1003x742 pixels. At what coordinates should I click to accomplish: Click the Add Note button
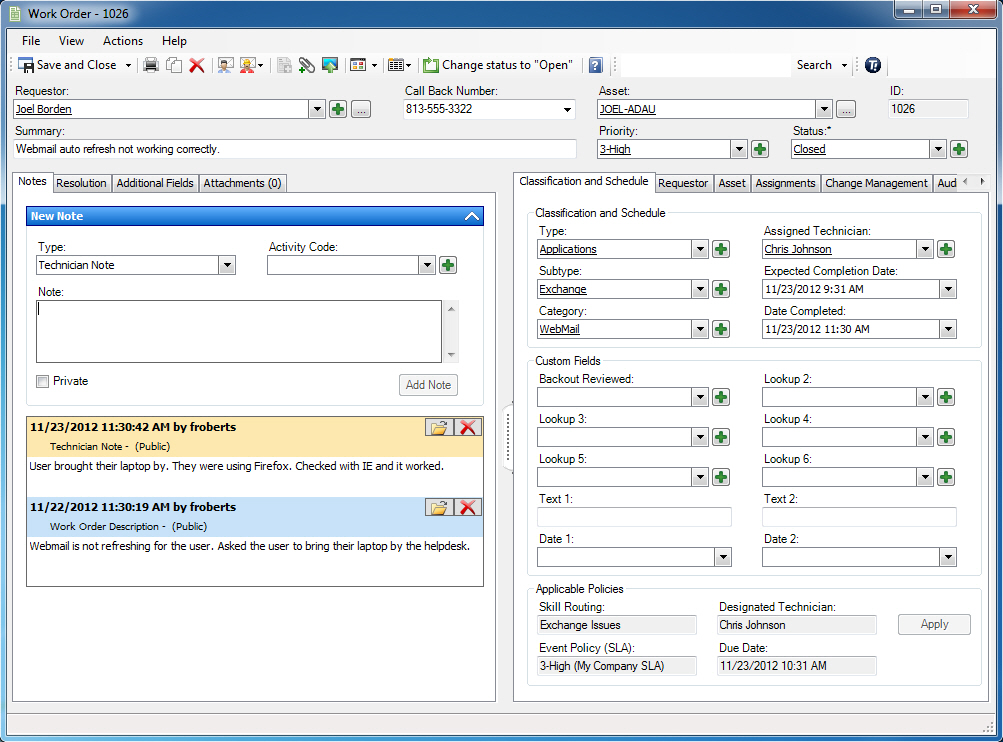pos(429,384)
